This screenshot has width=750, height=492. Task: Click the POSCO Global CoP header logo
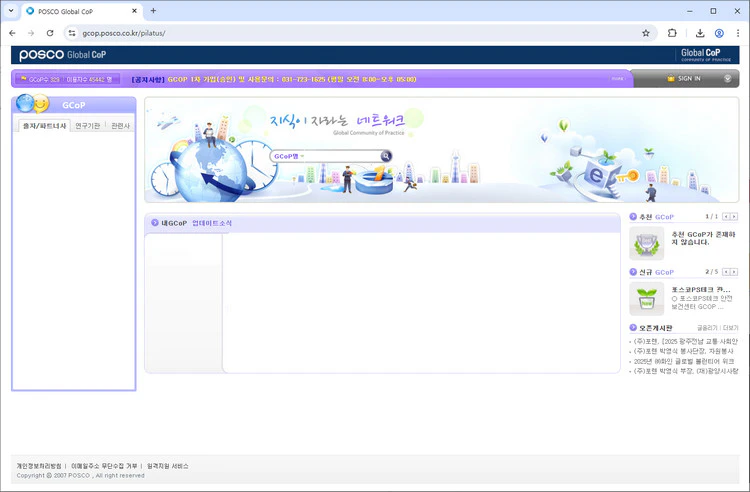[63, 55]
